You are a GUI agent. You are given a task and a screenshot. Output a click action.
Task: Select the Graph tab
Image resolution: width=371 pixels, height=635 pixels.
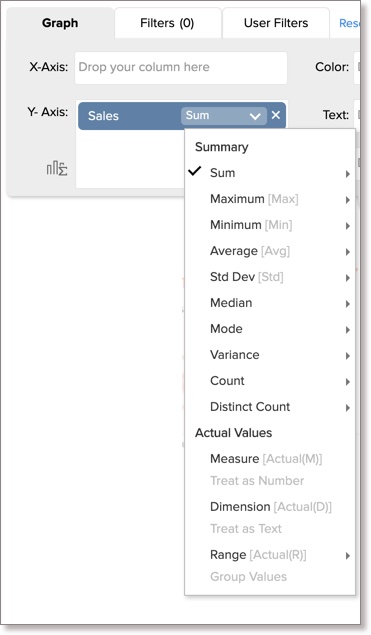(x=60, y=23)
